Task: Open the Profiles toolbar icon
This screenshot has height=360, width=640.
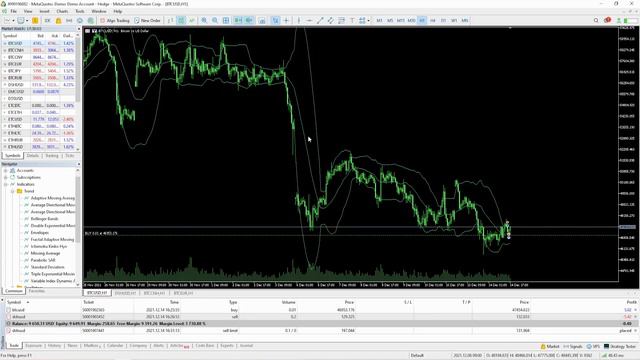Action: pos(20,20)
